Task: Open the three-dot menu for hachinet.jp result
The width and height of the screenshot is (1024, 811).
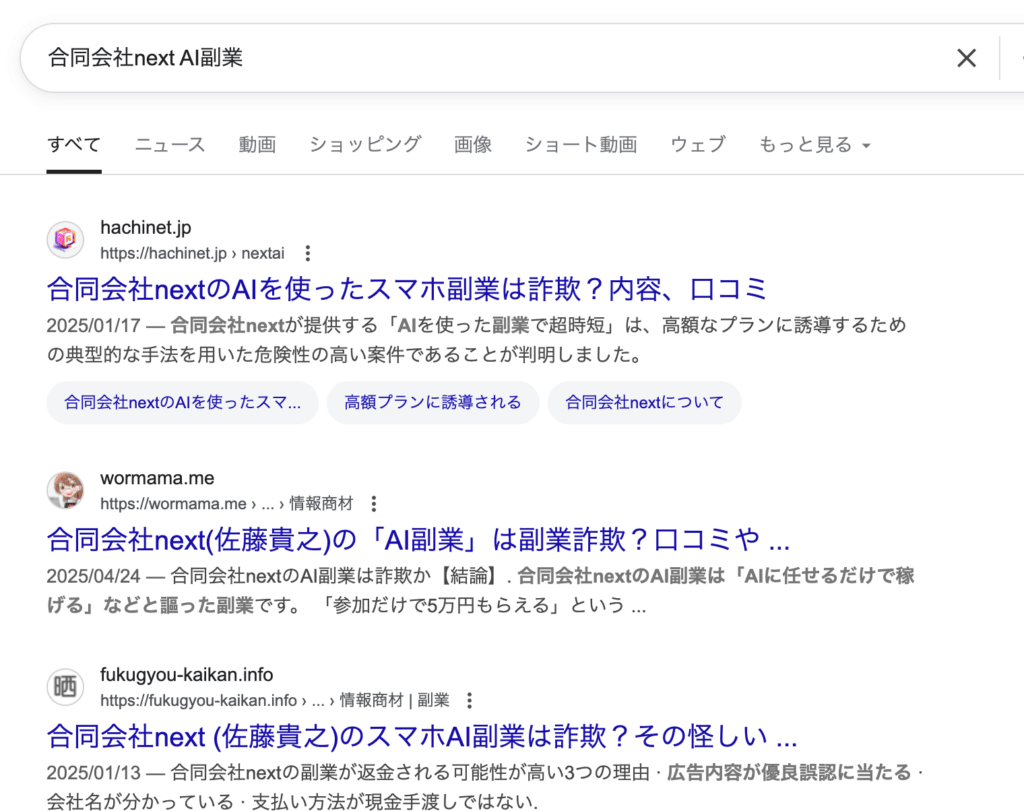Action: tap(308, 253)
